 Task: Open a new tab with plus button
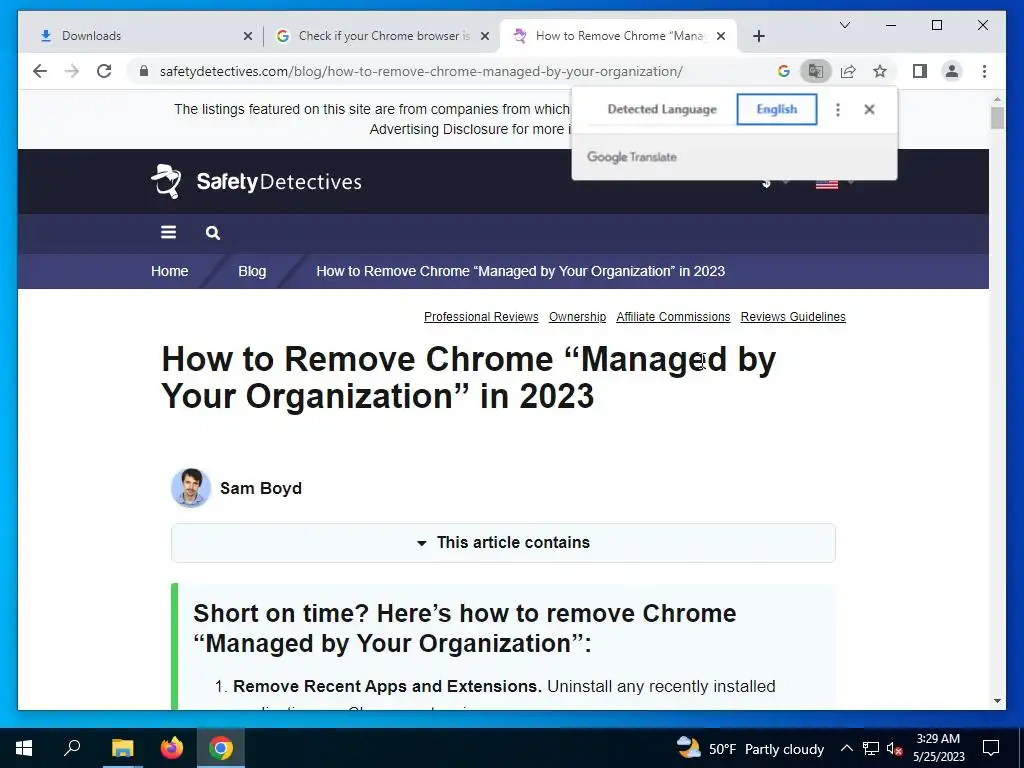click(758, 36)
